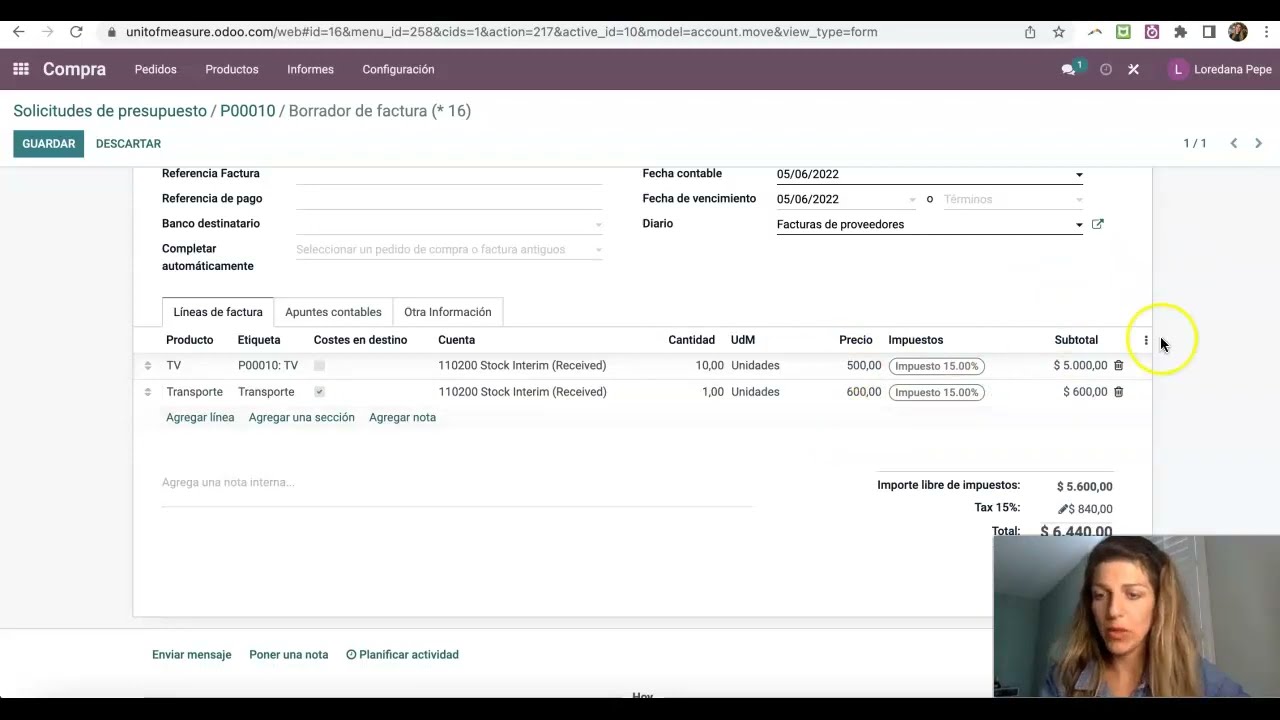Delete the TV invoice line
Screen dimensions: 1280x720
point(1118,365)
